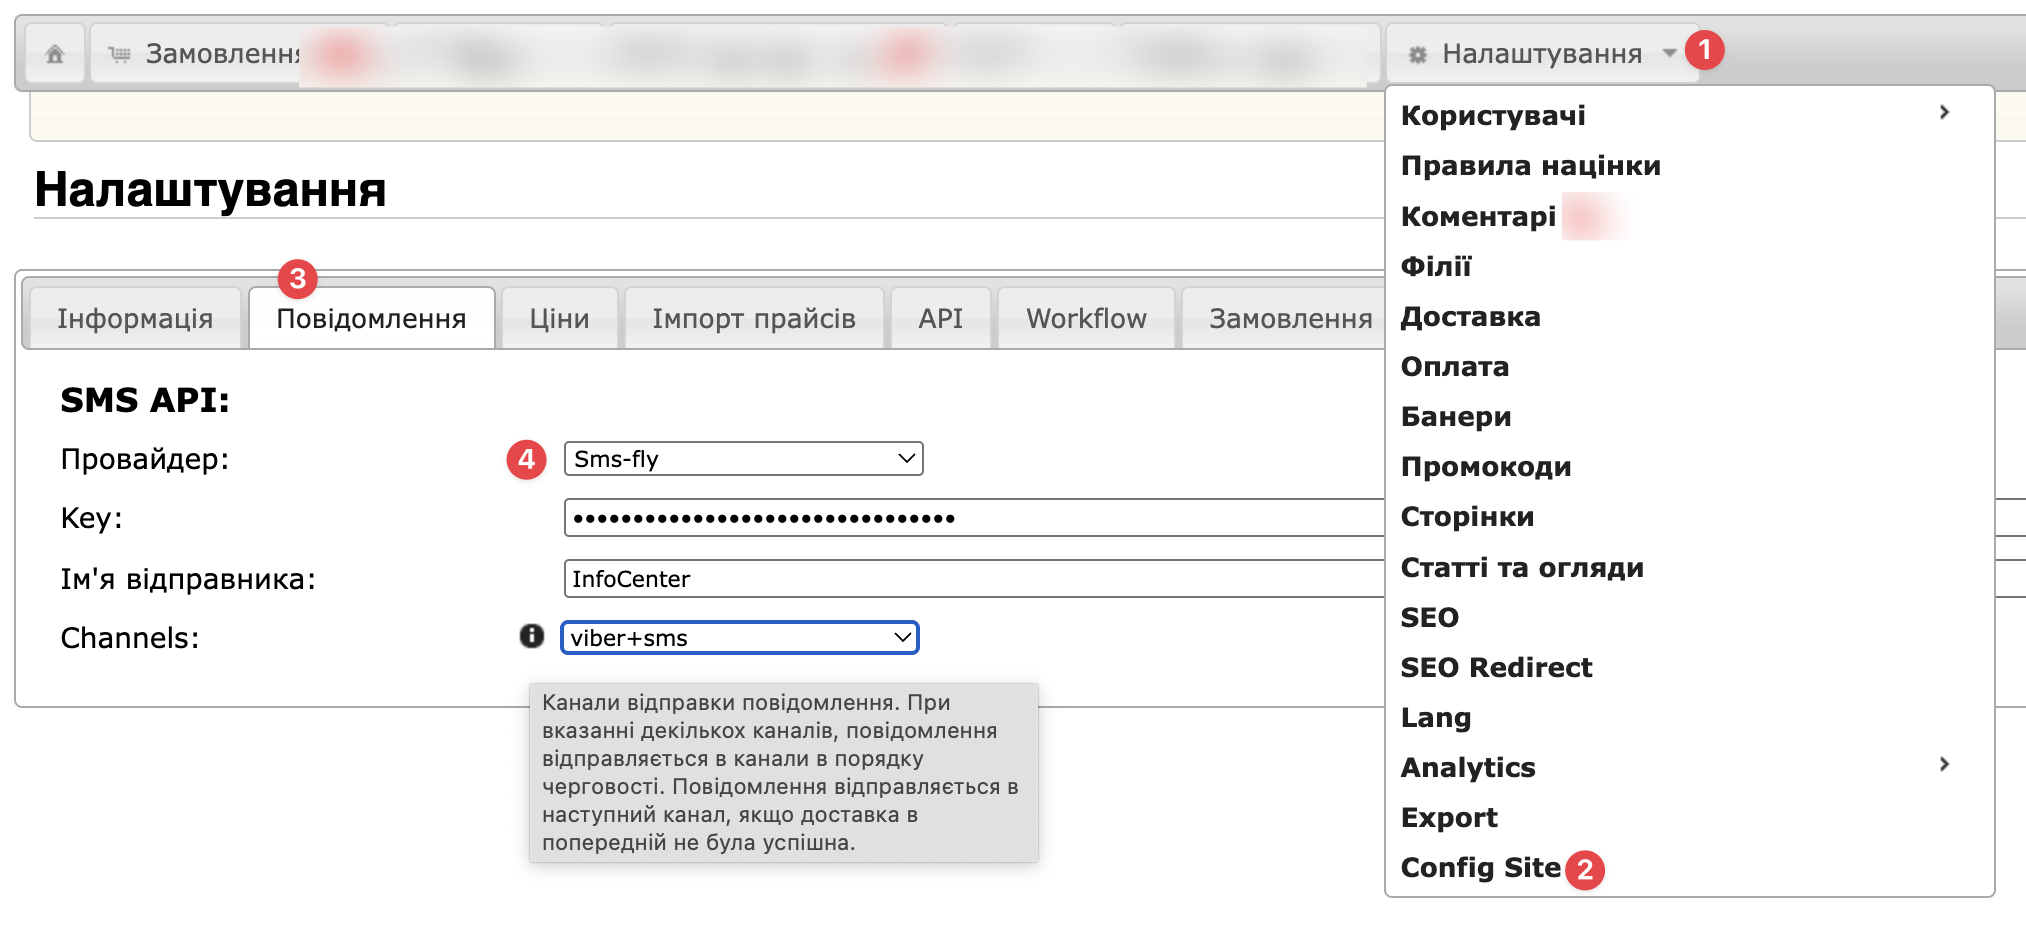The width and height of the screenshot is (2026, 946).
Task: Choose Config Site from settings menu
Action: pos(1480,868)
